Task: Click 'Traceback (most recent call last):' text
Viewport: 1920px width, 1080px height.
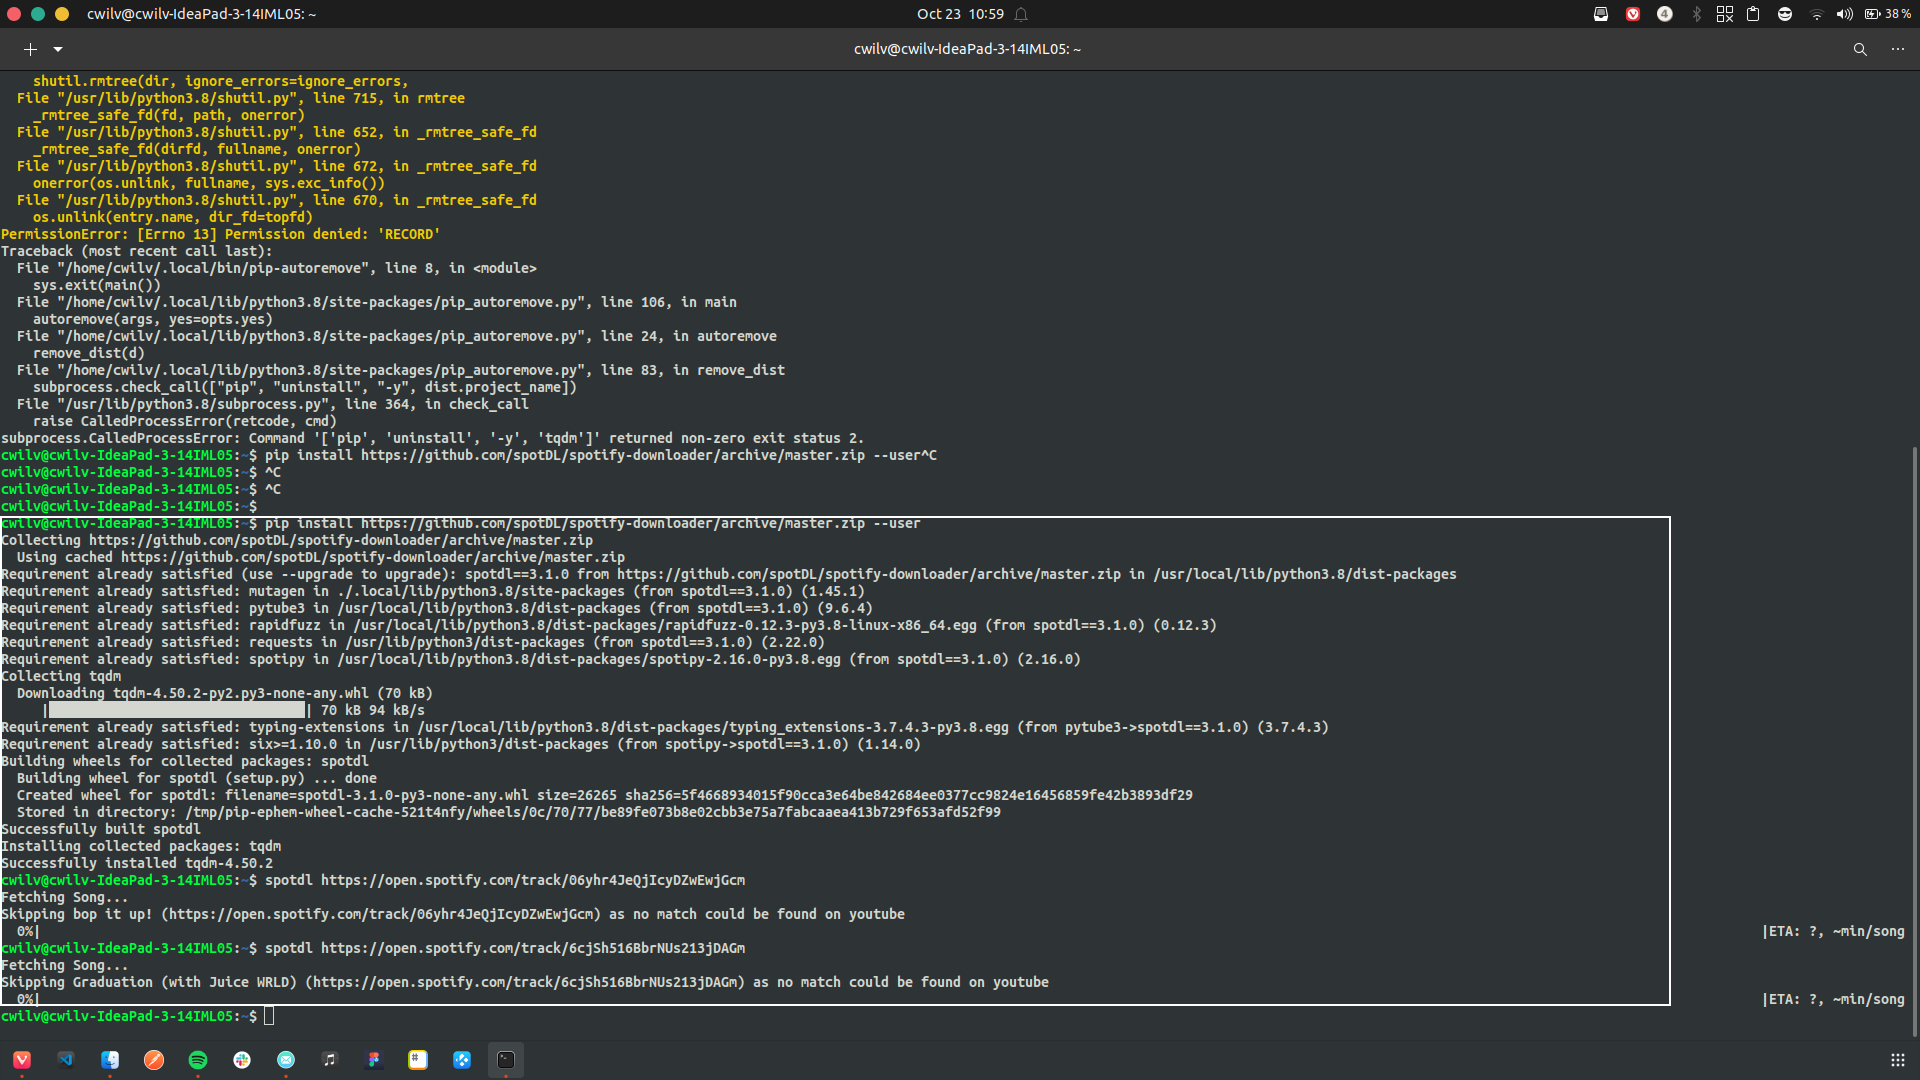Action: [x=137, y=251]
